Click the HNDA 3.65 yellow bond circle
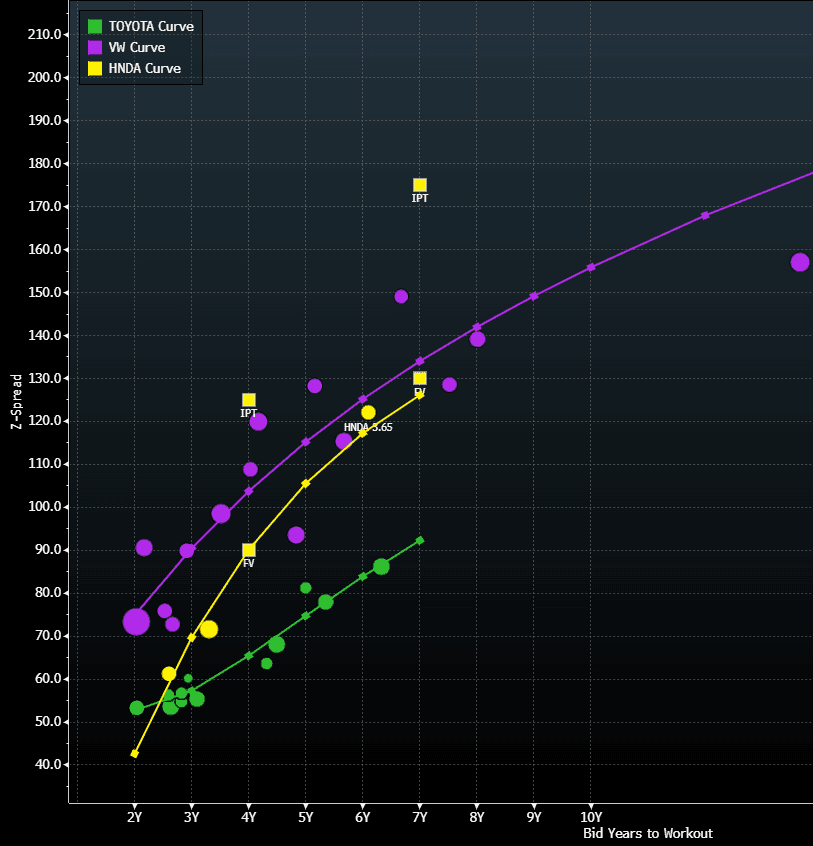The width and height of the screenshot is (813, 846). 368,412
